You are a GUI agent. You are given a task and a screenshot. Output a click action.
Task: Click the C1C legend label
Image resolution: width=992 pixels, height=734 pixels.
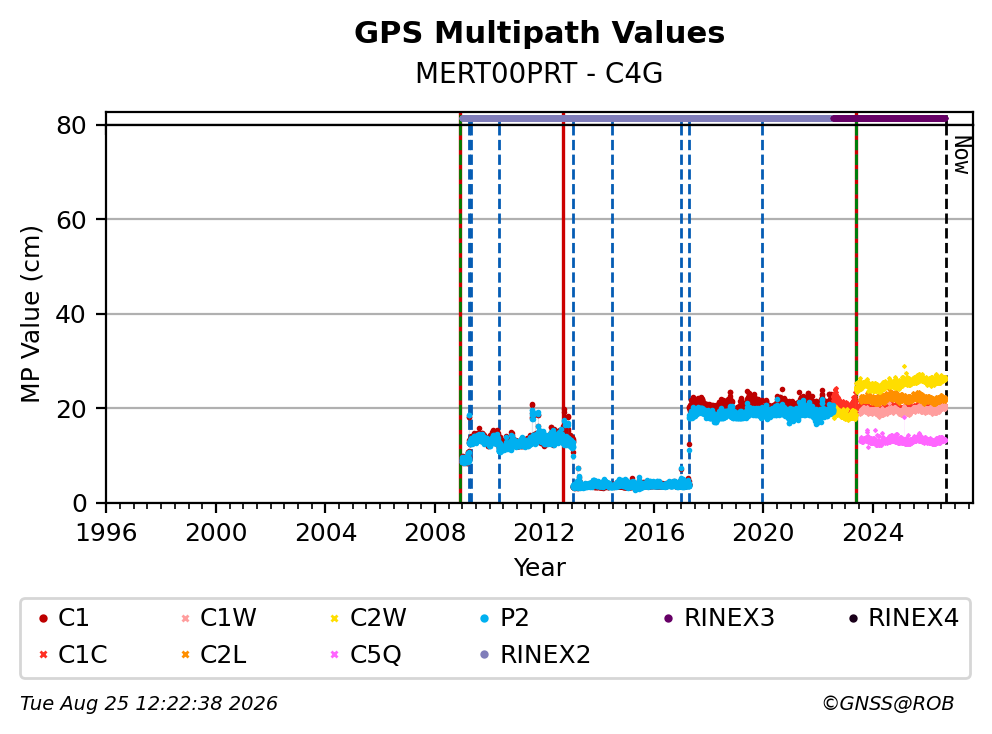pos(82,654)
